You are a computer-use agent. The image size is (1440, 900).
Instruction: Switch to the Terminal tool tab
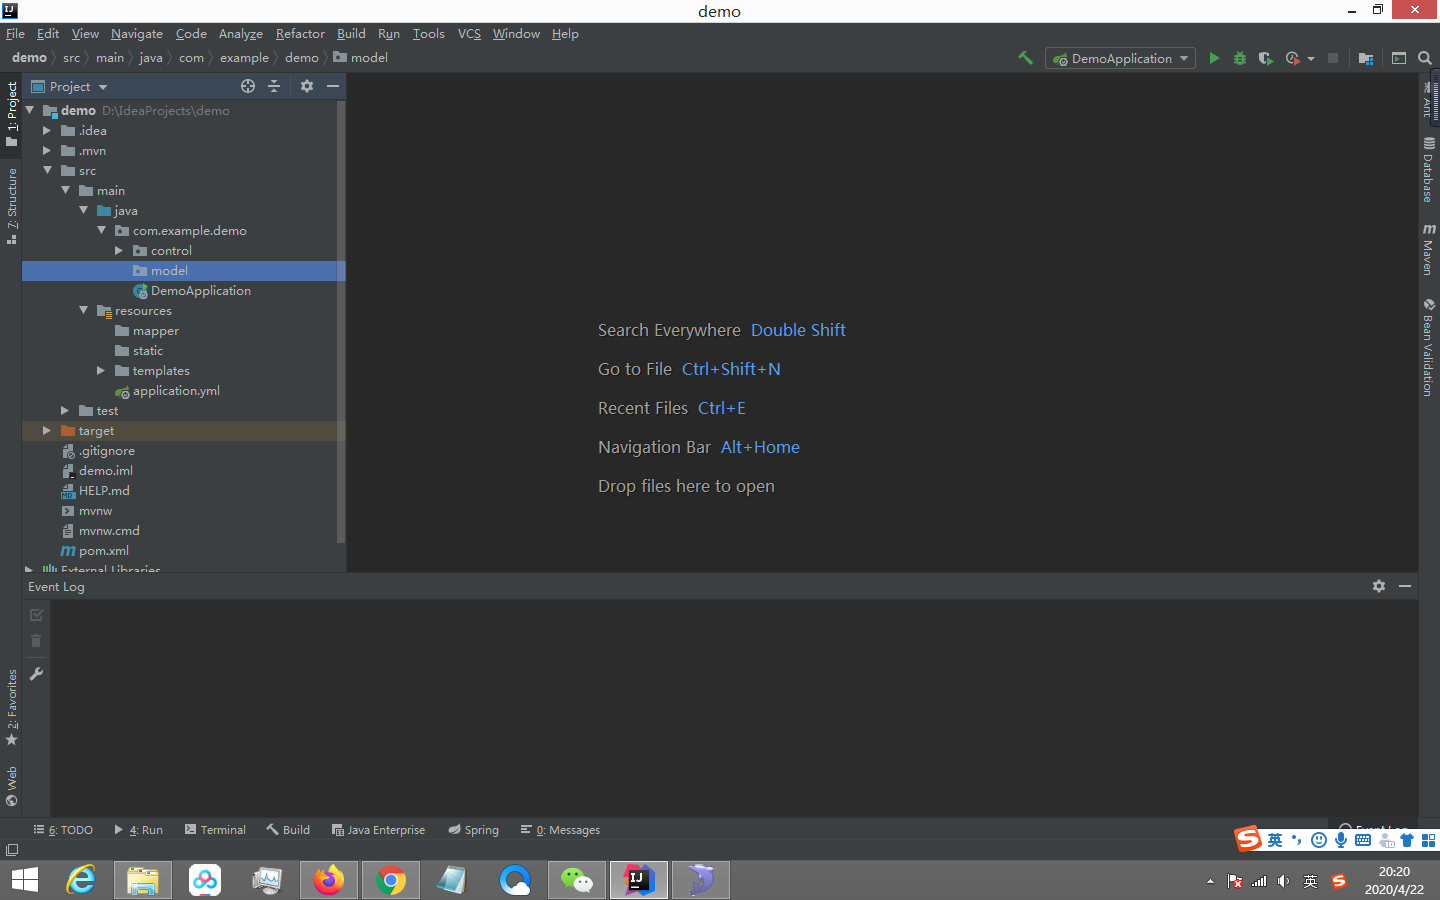[x=215, y=830]
